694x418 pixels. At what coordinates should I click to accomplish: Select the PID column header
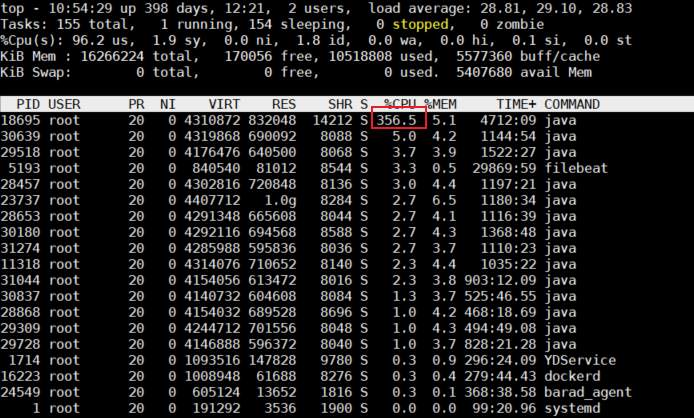(x=28, y=104)
